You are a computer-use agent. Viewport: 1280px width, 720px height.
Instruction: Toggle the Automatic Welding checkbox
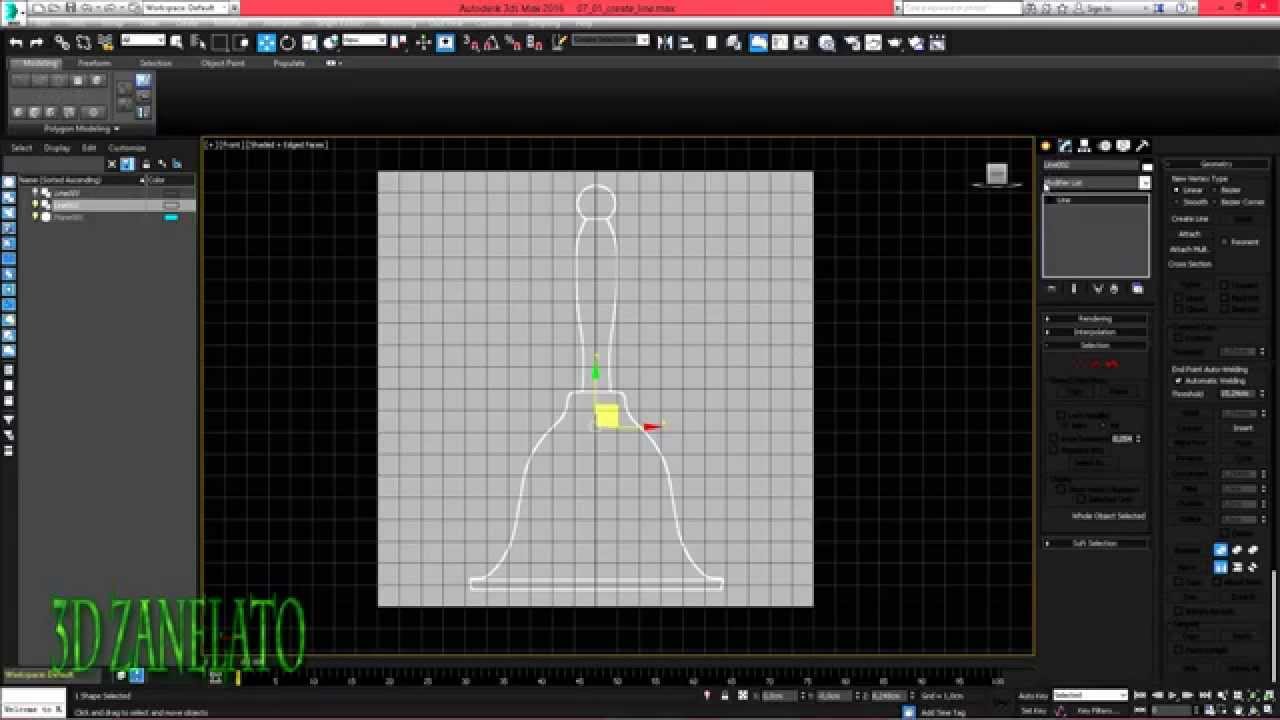(1178, 381)
